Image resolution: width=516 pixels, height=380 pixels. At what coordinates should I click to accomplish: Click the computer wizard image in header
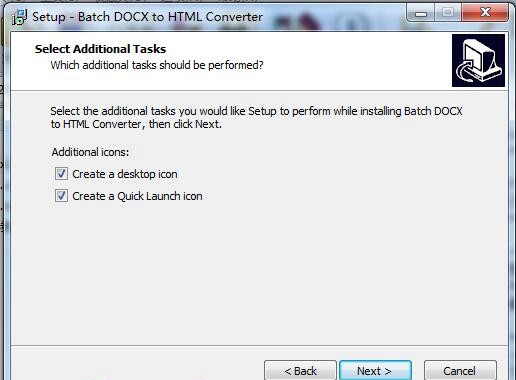[x=478, y=60]
